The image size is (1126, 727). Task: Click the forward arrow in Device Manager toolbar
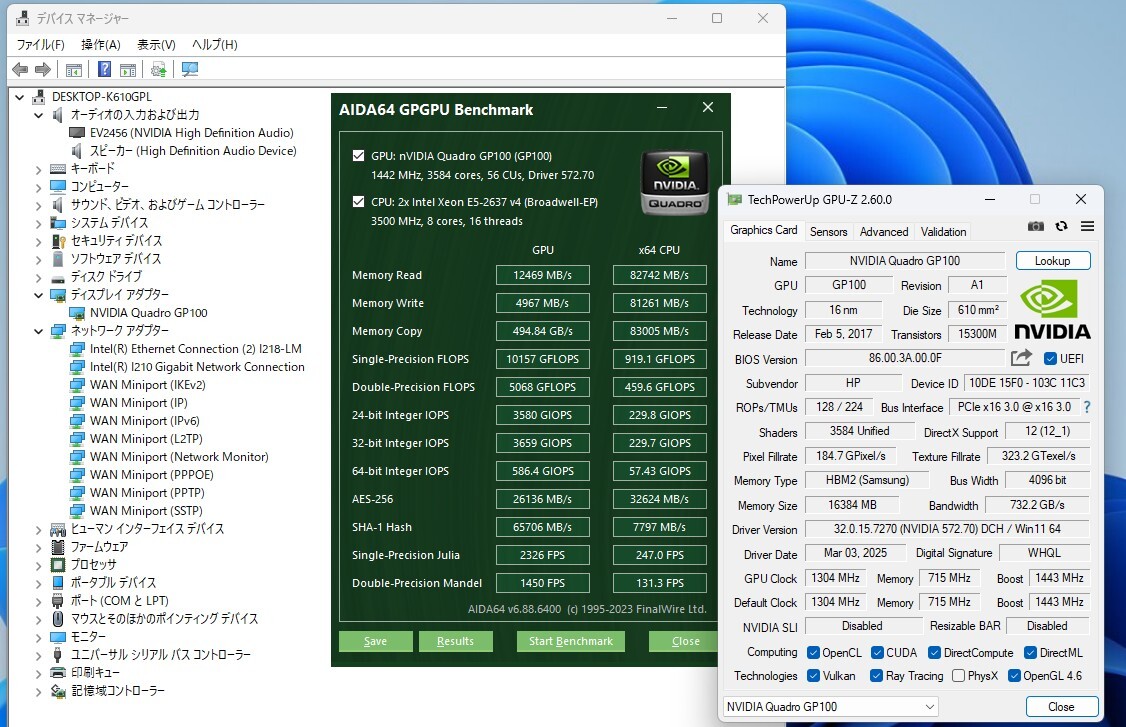pyautogui.click(x=43, y=70)
